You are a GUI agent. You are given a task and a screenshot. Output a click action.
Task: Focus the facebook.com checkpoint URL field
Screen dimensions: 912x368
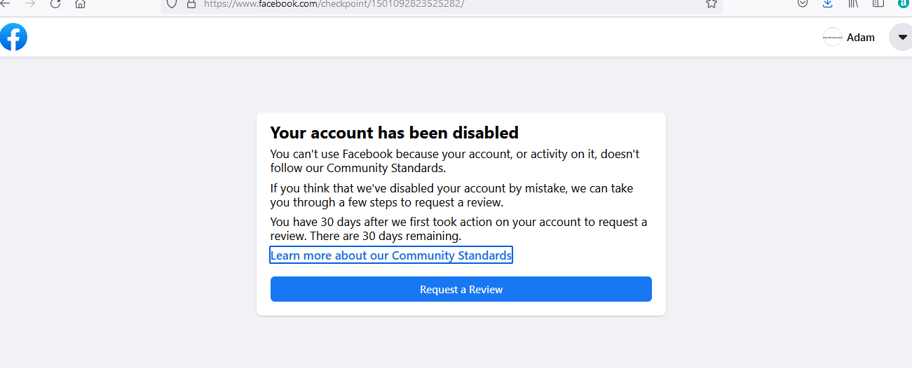click(x=442, y=4)
